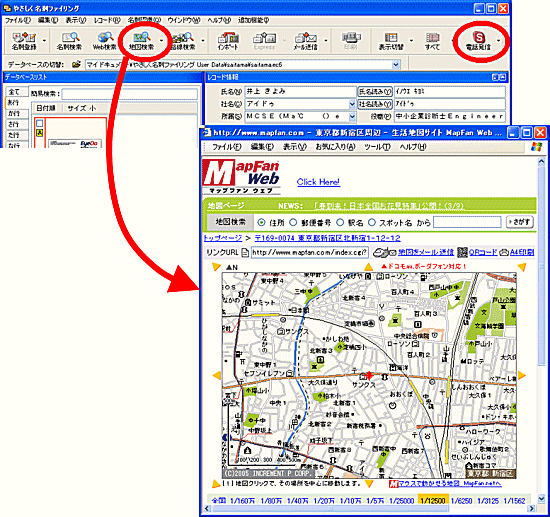Expand the 名刺登録 dropdown arrow
The width and height of the screenshot is (550, 517).
click(44, 41)
